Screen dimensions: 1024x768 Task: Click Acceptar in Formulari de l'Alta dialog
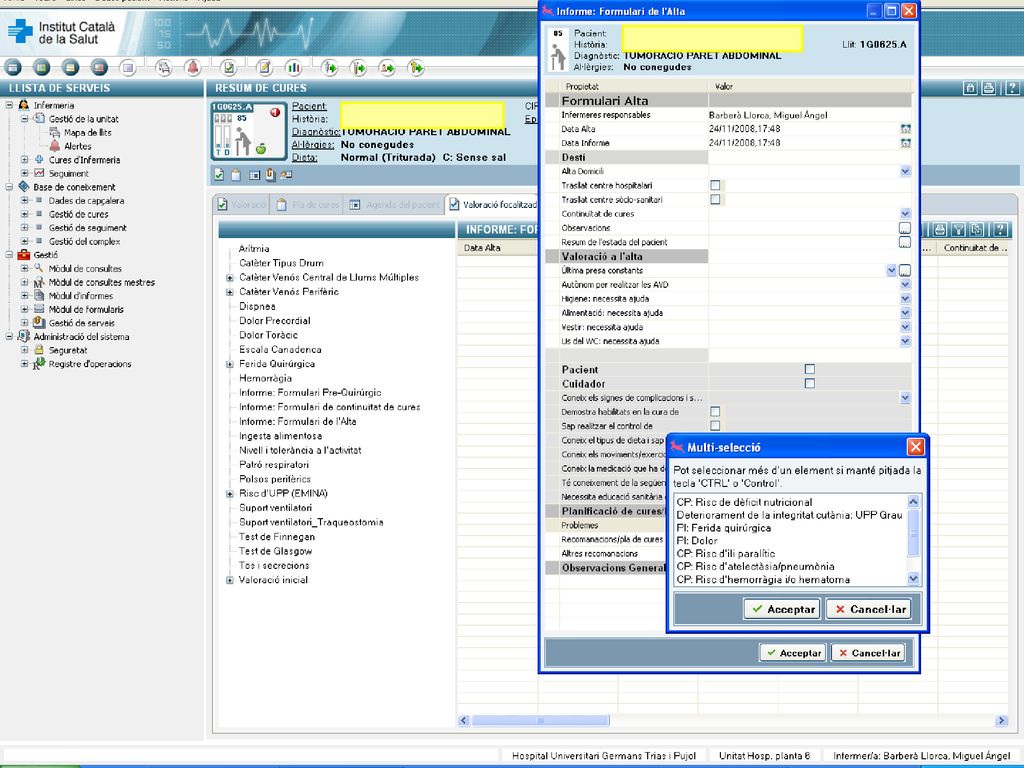click(793, 652)
